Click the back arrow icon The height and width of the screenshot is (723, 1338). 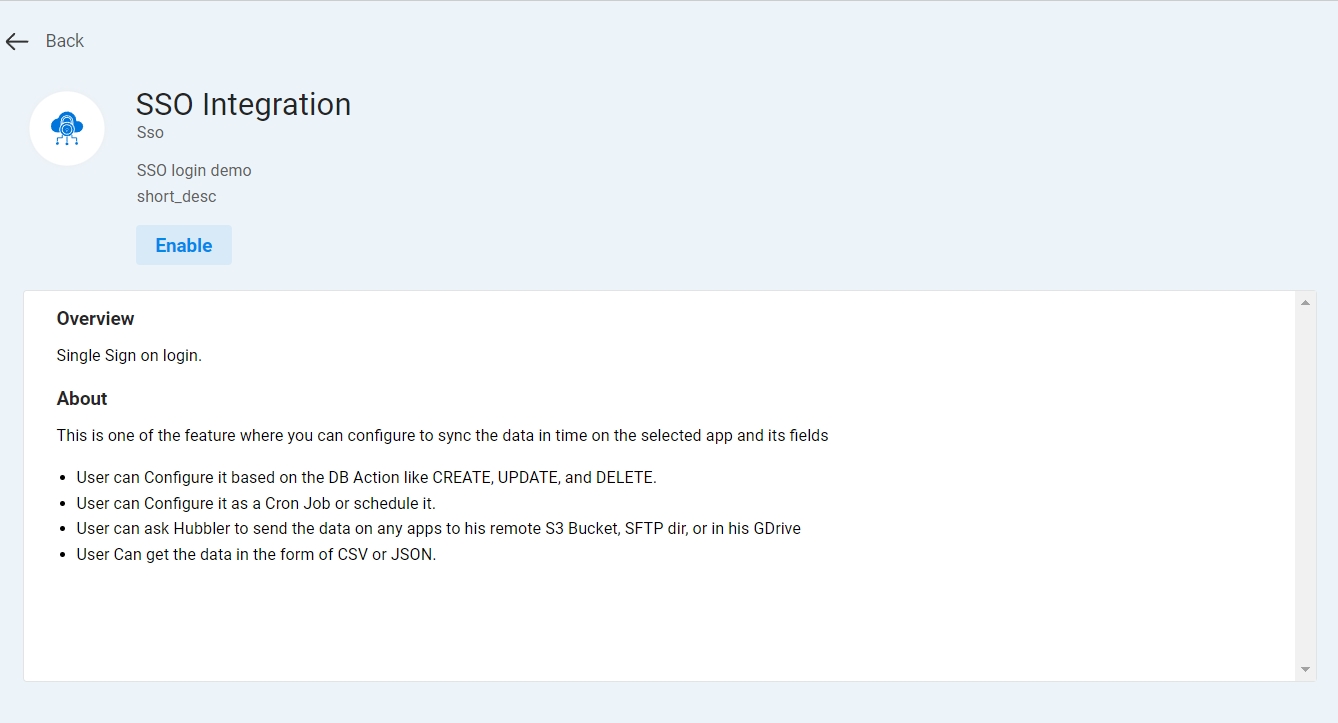click(17, 41)
